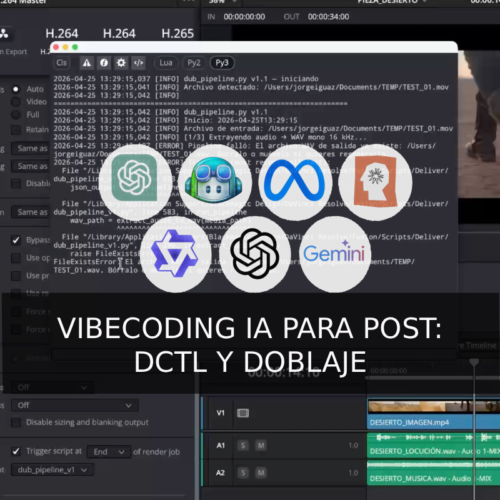Click the OUT timecode 00:00:34:00
Viewport: 500px width, 500px height.
pos(328,17)
